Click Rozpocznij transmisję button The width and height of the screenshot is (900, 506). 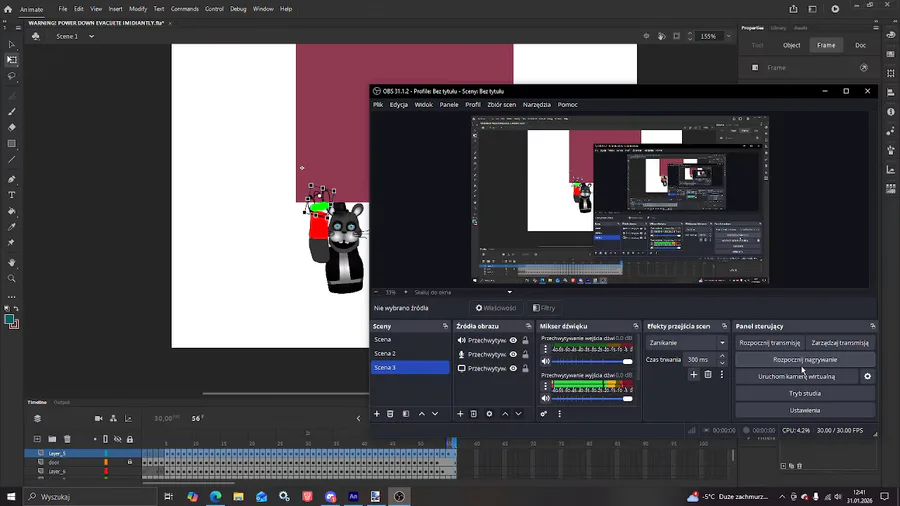770,342
